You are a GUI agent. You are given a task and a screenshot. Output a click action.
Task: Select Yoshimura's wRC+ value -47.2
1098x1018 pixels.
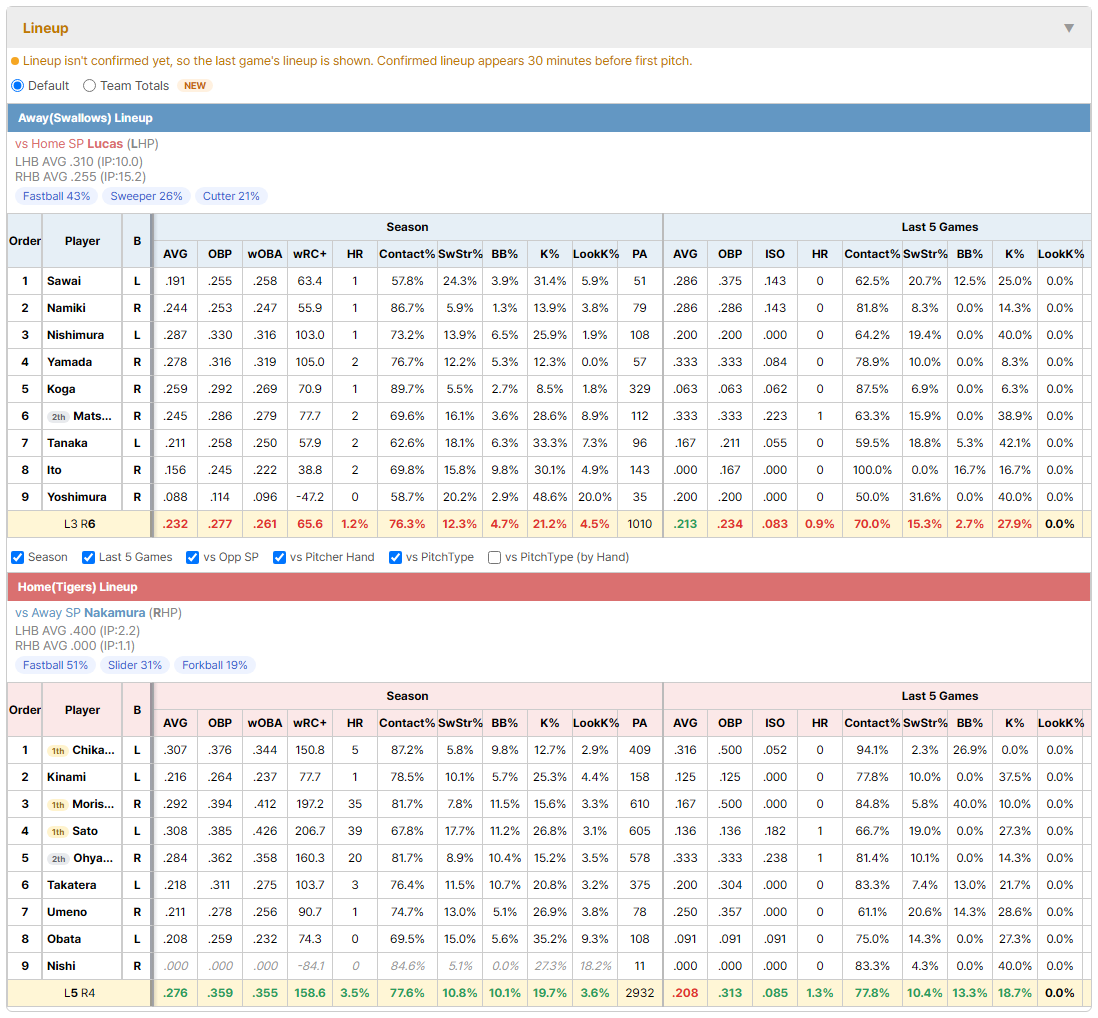click(310, 497)
